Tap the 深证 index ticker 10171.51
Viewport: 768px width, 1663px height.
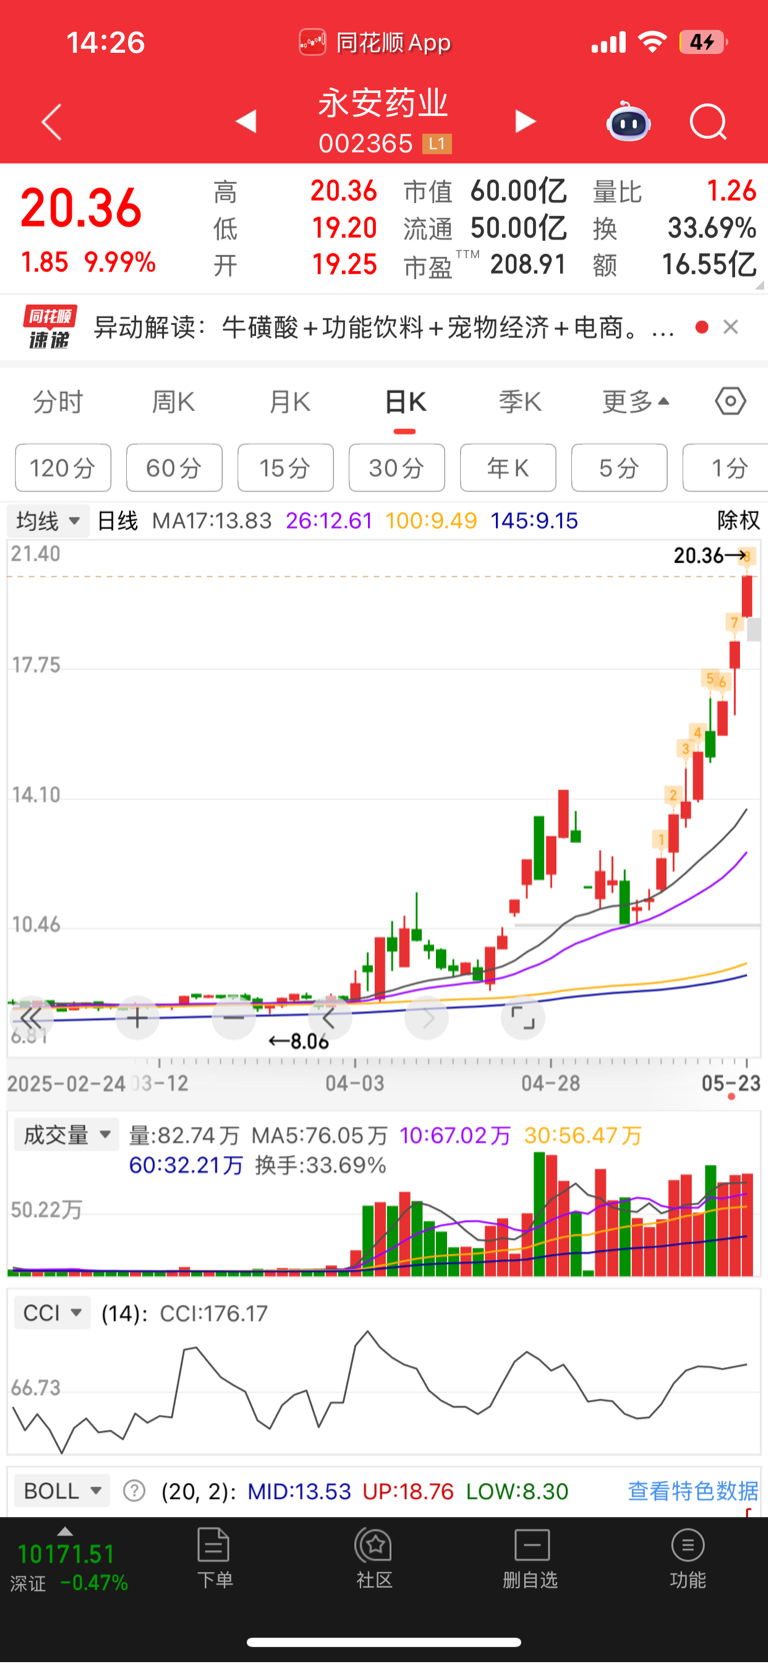[67, 1555]
